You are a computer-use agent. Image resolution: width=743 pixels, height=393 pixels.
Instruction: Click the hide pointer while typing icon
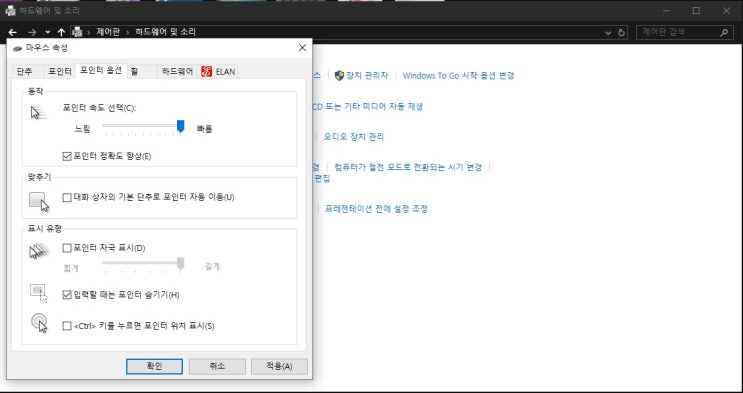coord(39,292)
